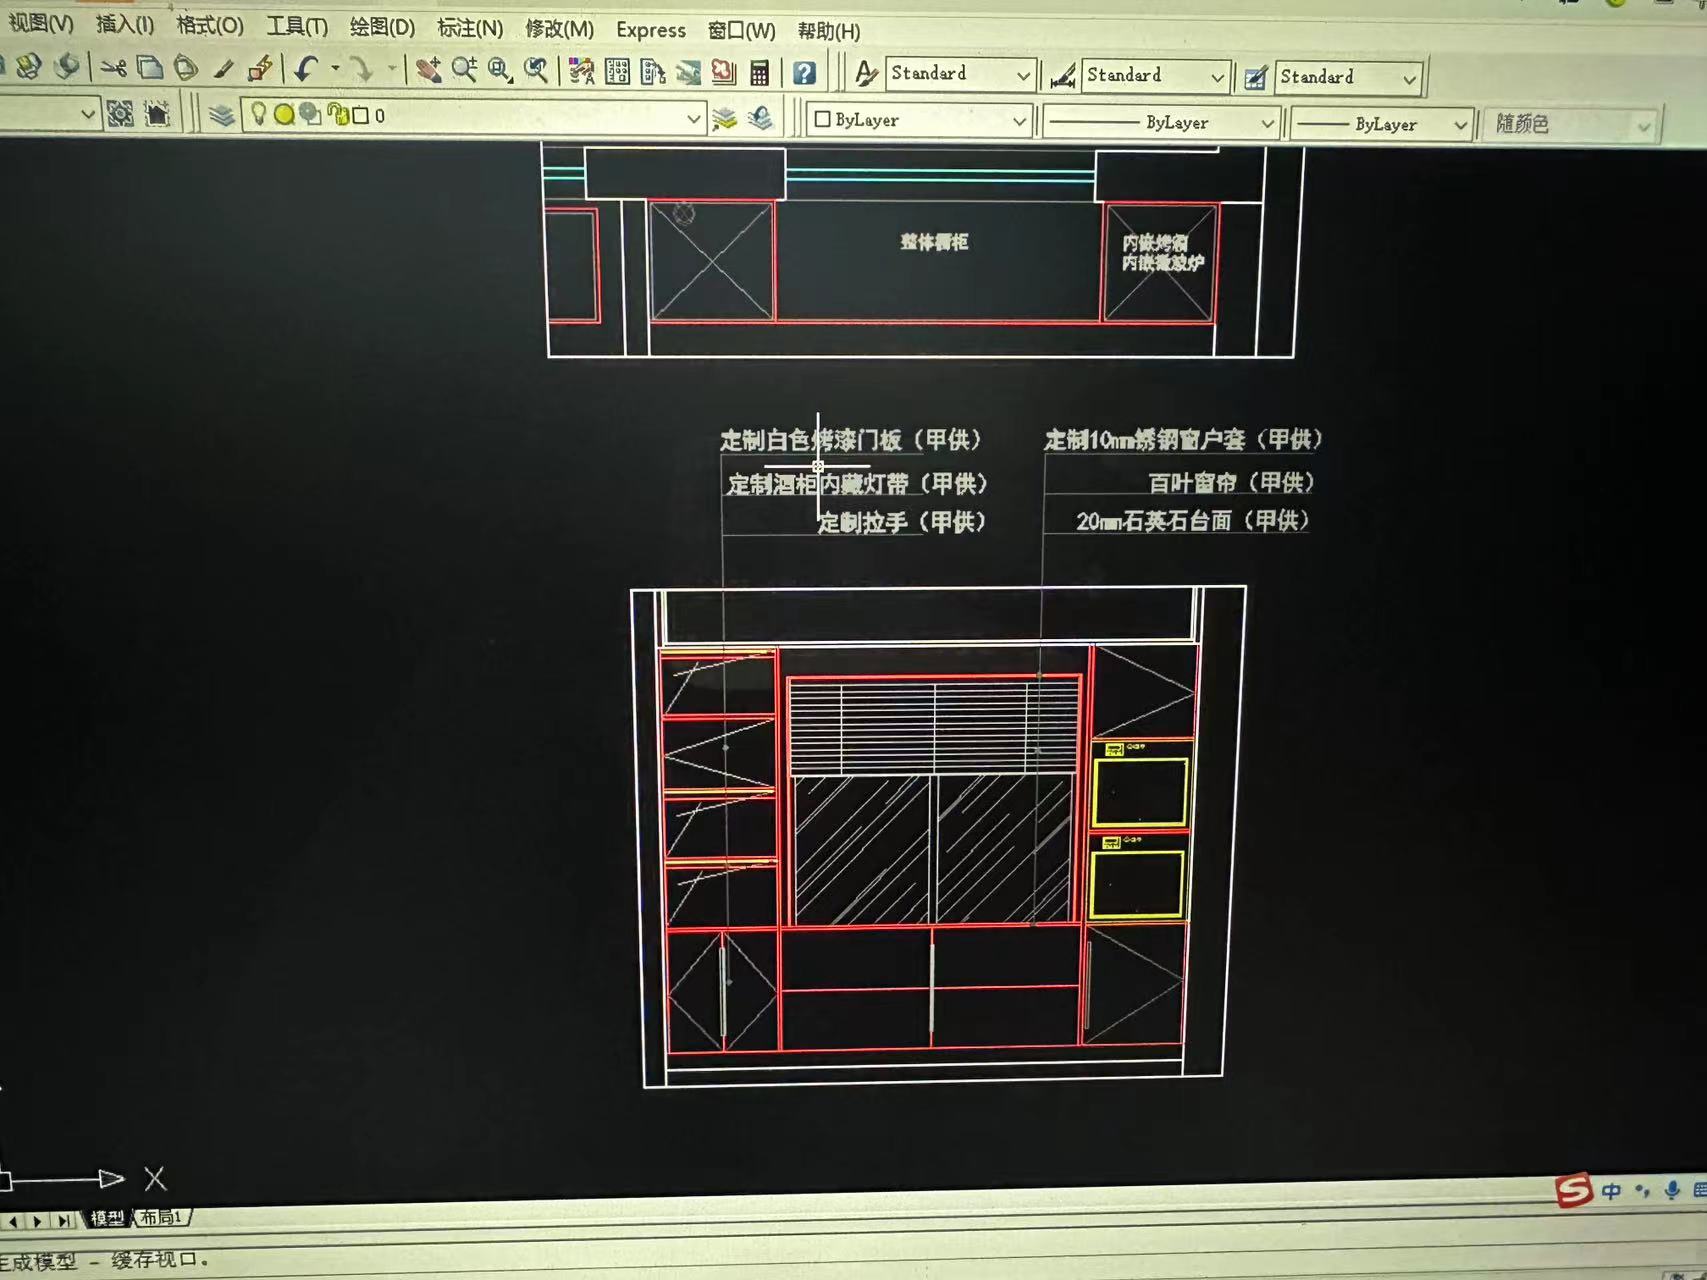The height and width of the screenshot is (1280, 1707).
Task: Click the Match Properties brush icon
Action: coord(223,68)
